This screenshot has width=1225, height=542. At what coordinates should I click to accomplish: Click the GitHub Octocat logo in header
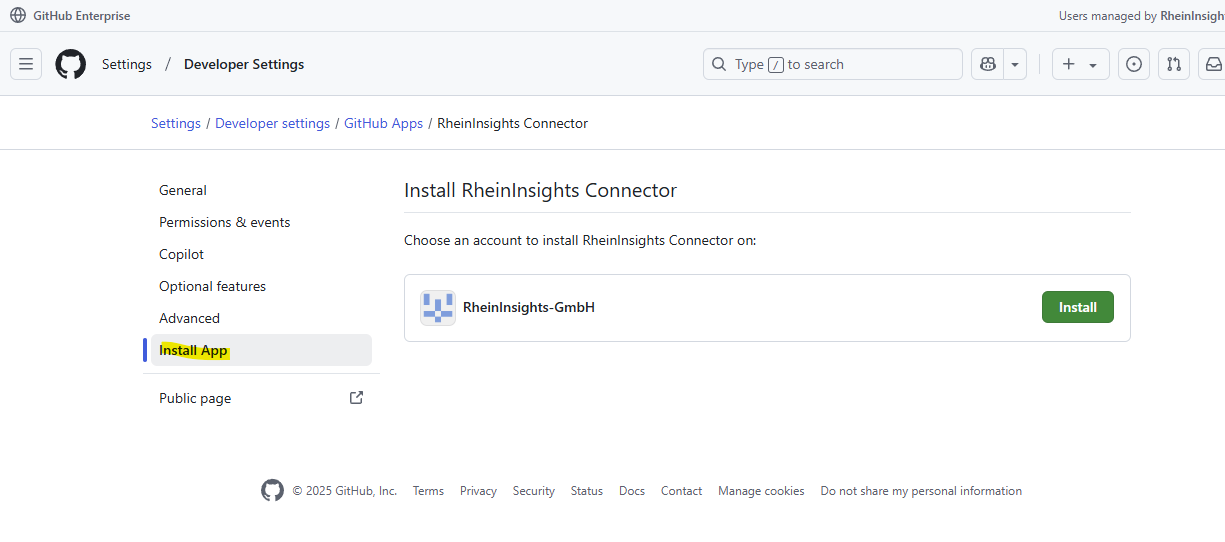(70, 64)
